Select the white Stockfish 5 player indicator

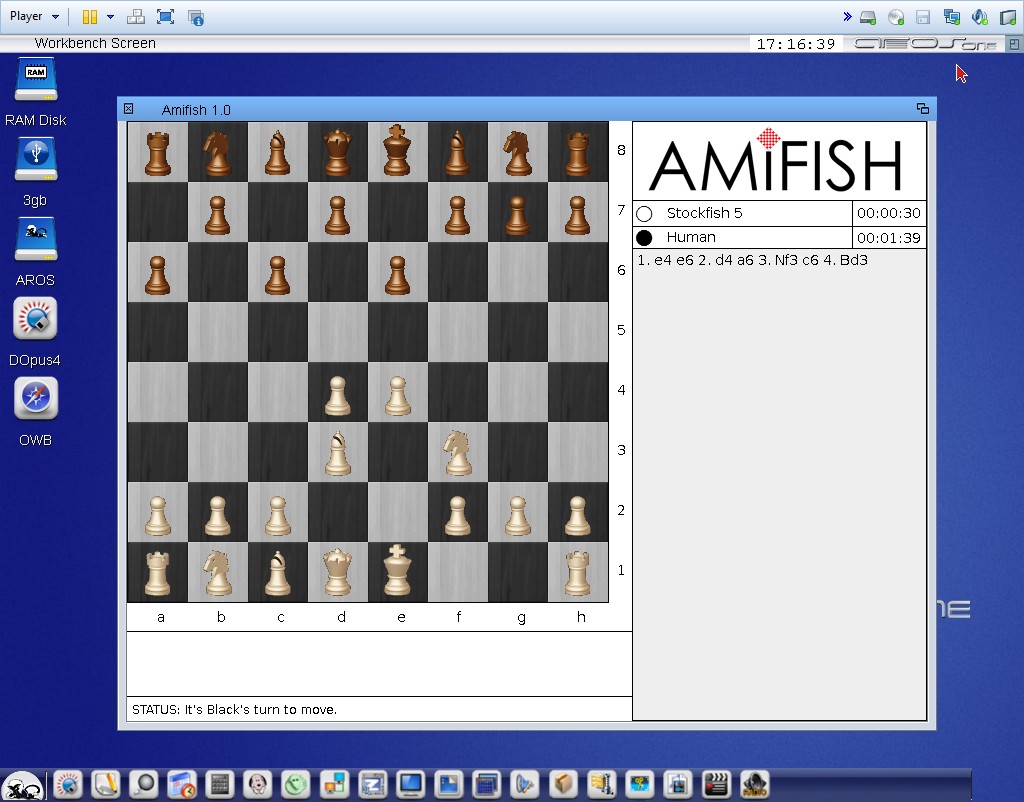[x=644, y=214]
